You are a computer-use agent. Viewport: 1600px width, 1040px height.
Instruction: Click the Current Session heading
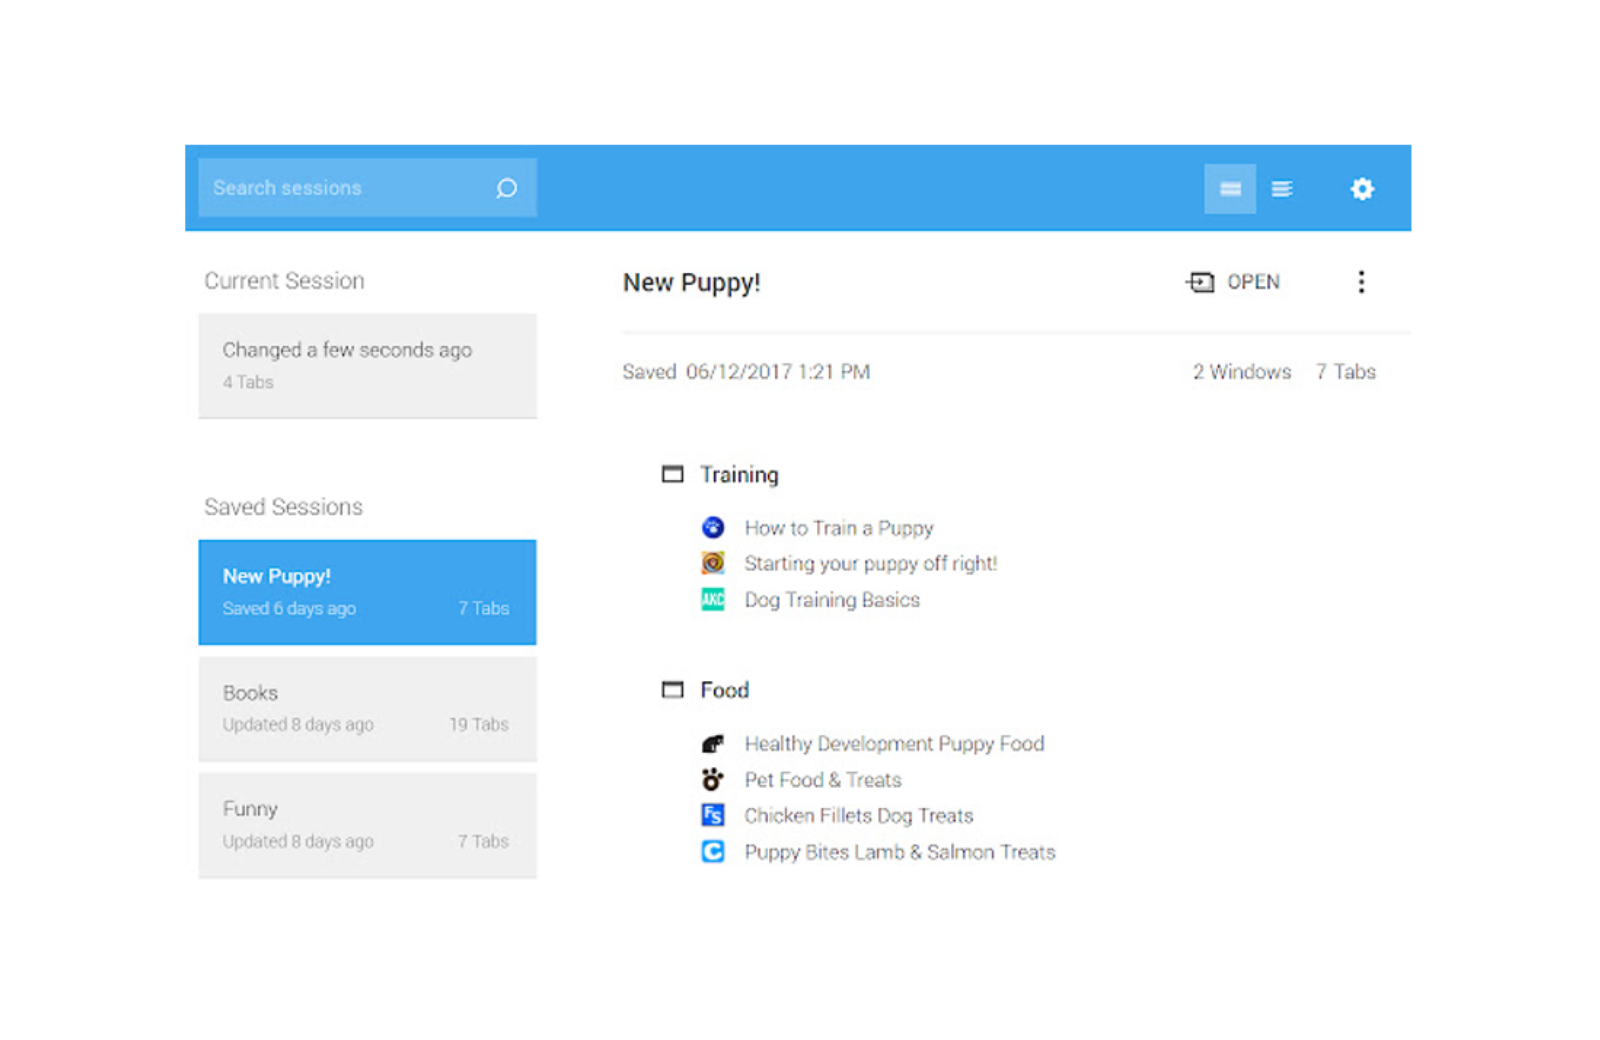point(284,281)
